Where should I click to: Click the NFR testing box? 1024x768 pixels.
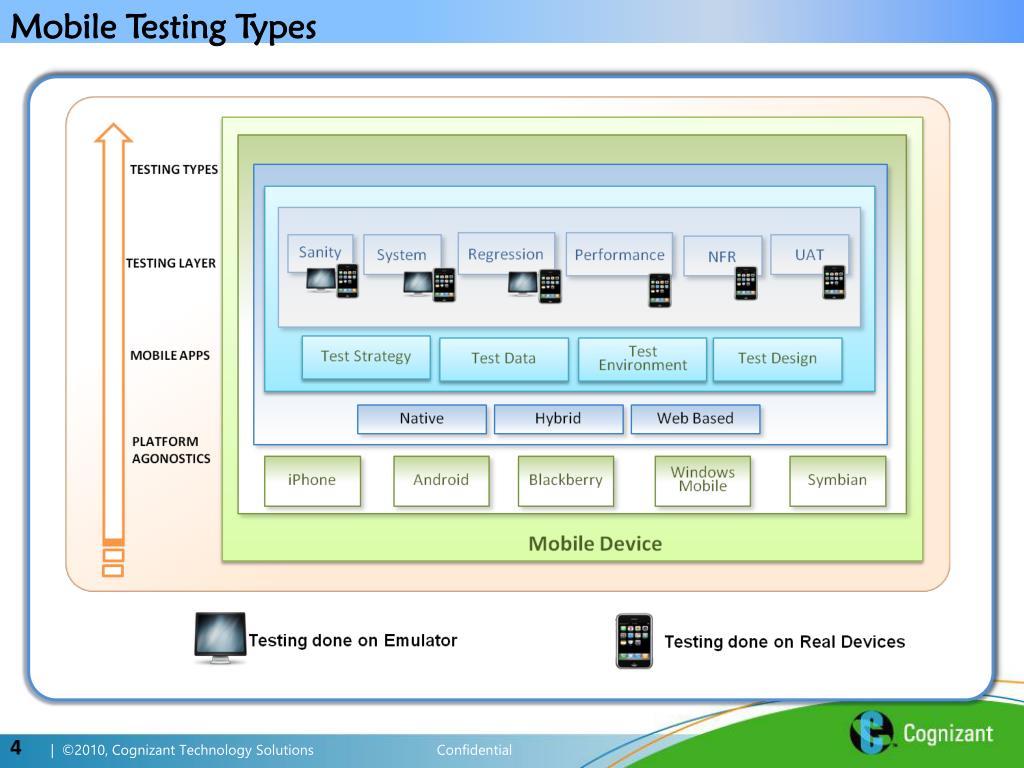722,256
